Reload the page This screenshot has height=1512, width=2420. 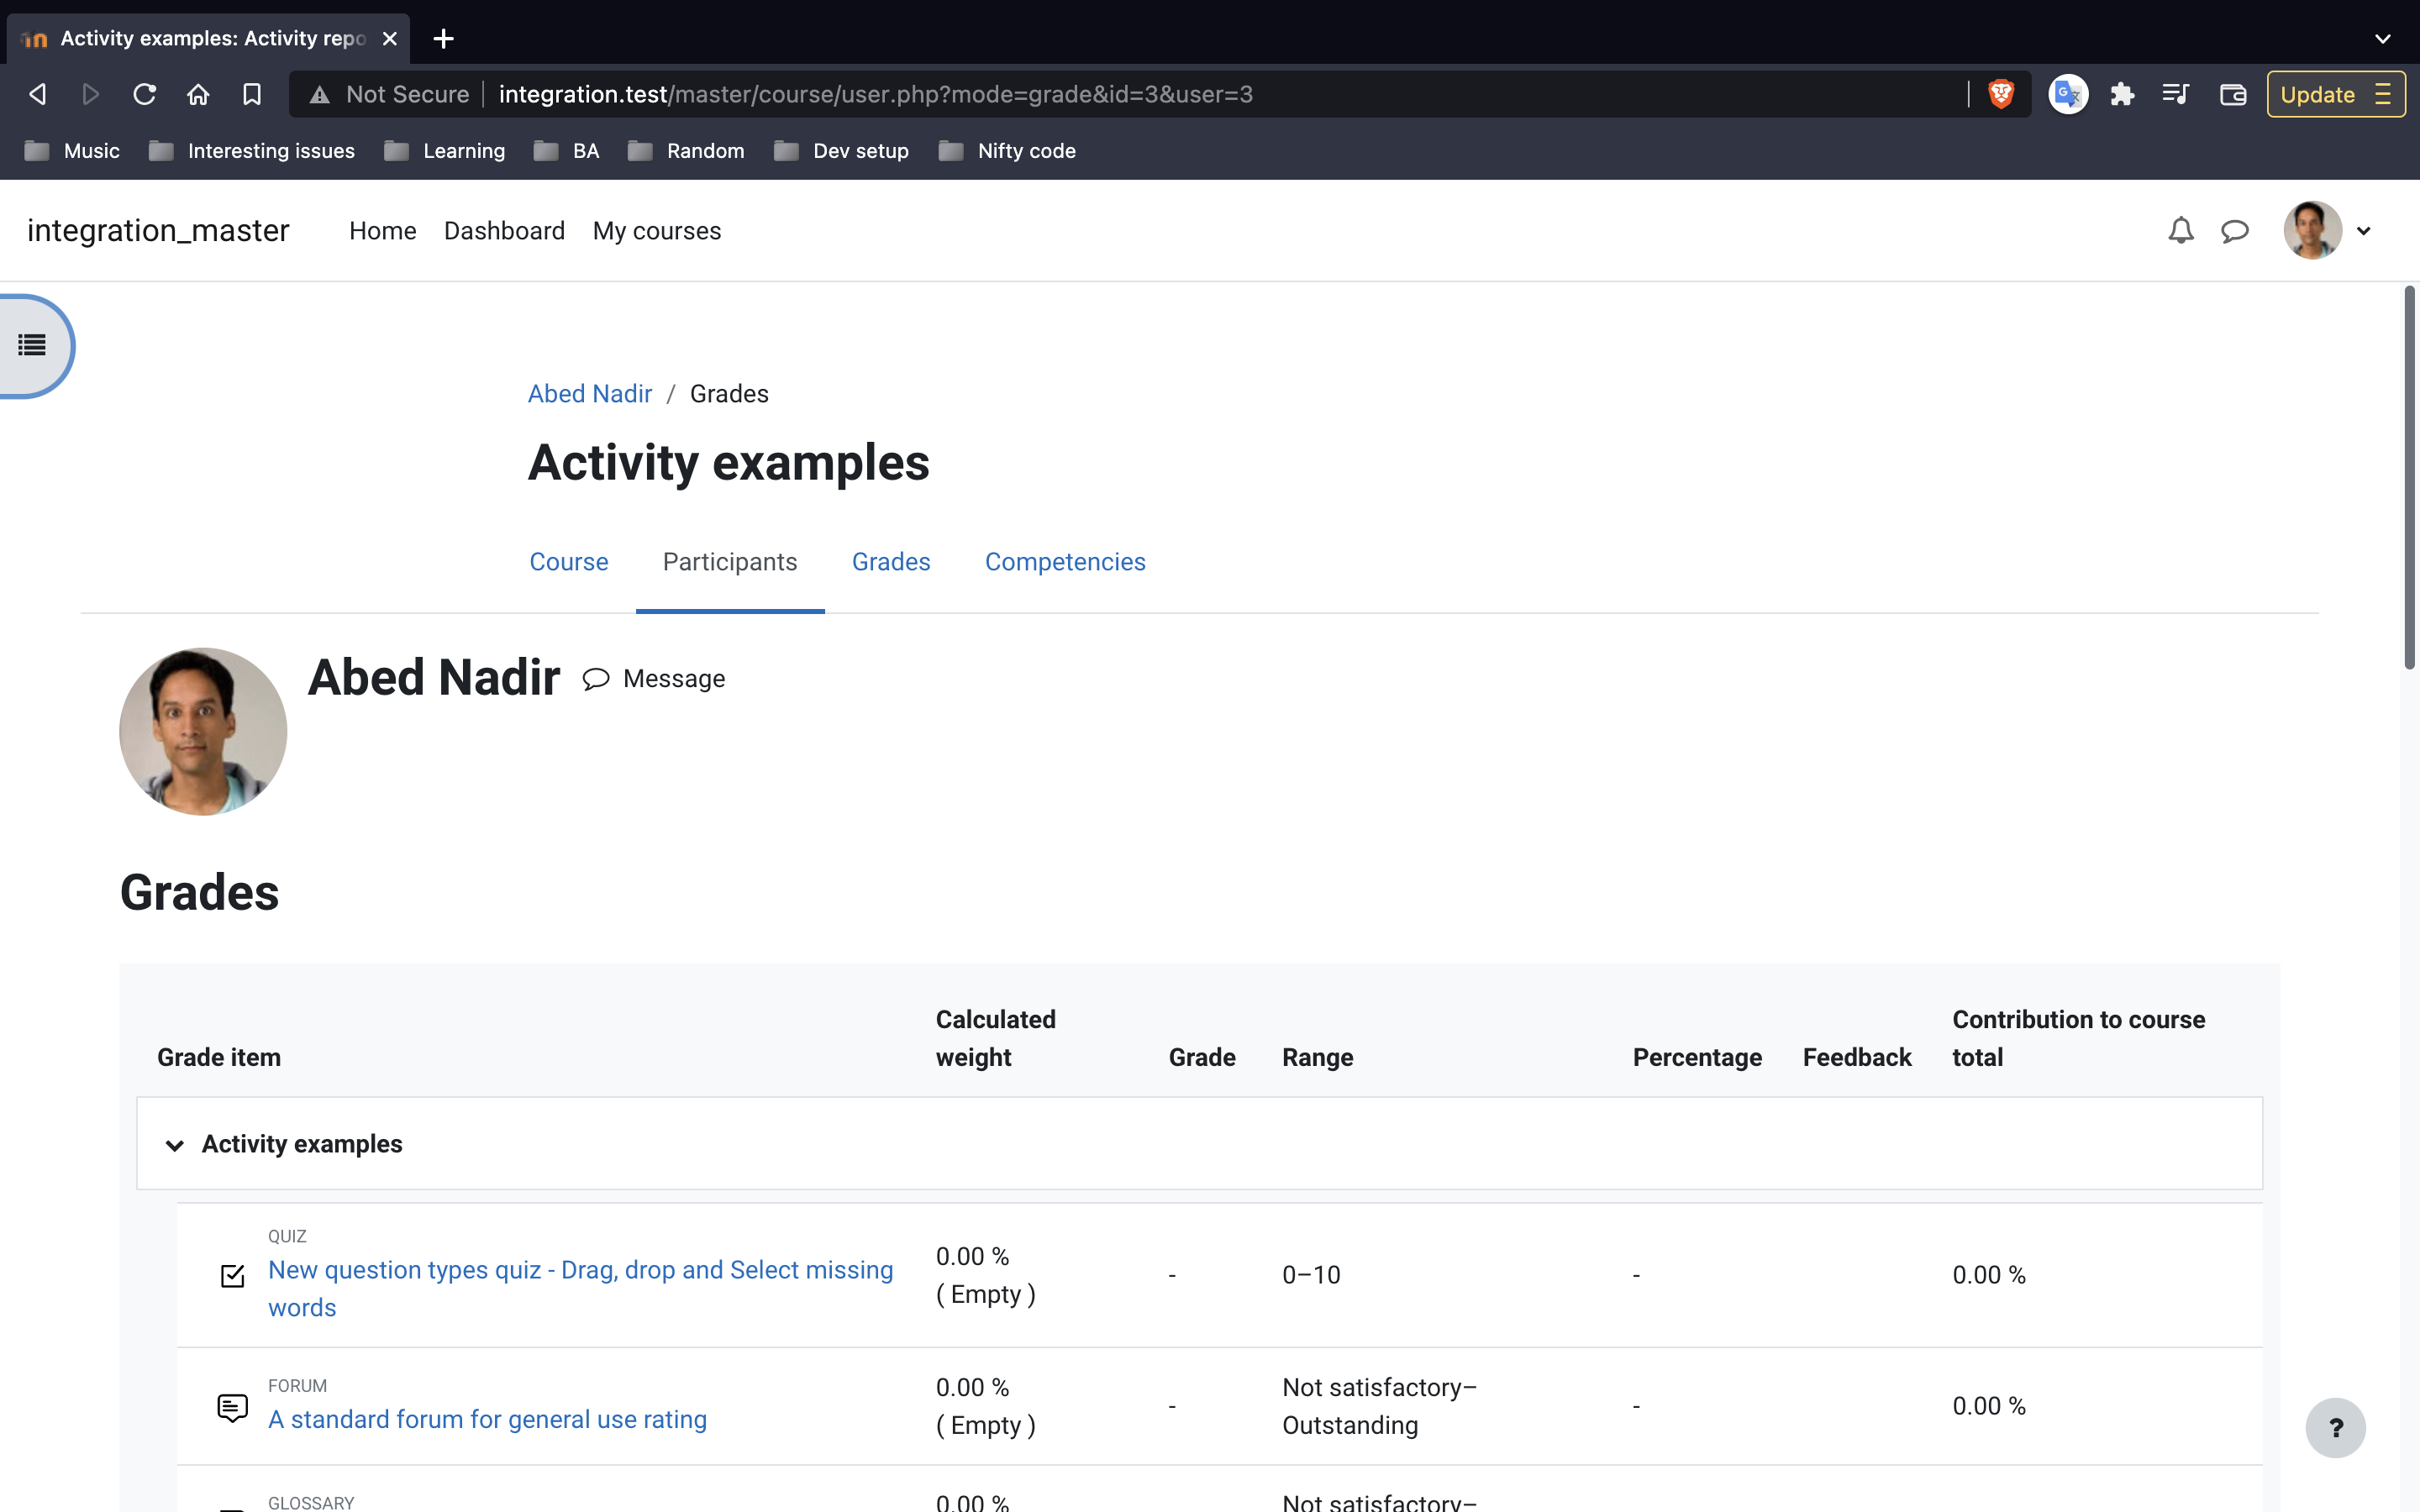[x=144, y=94]
